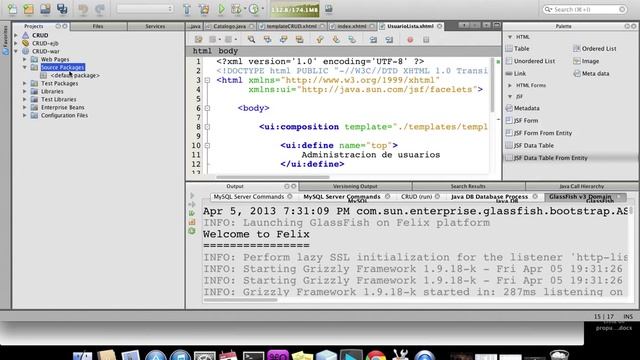Open the Catalogo.java editor tab
The width and height of the screenshot is (640, 360).
coord(229,26)
